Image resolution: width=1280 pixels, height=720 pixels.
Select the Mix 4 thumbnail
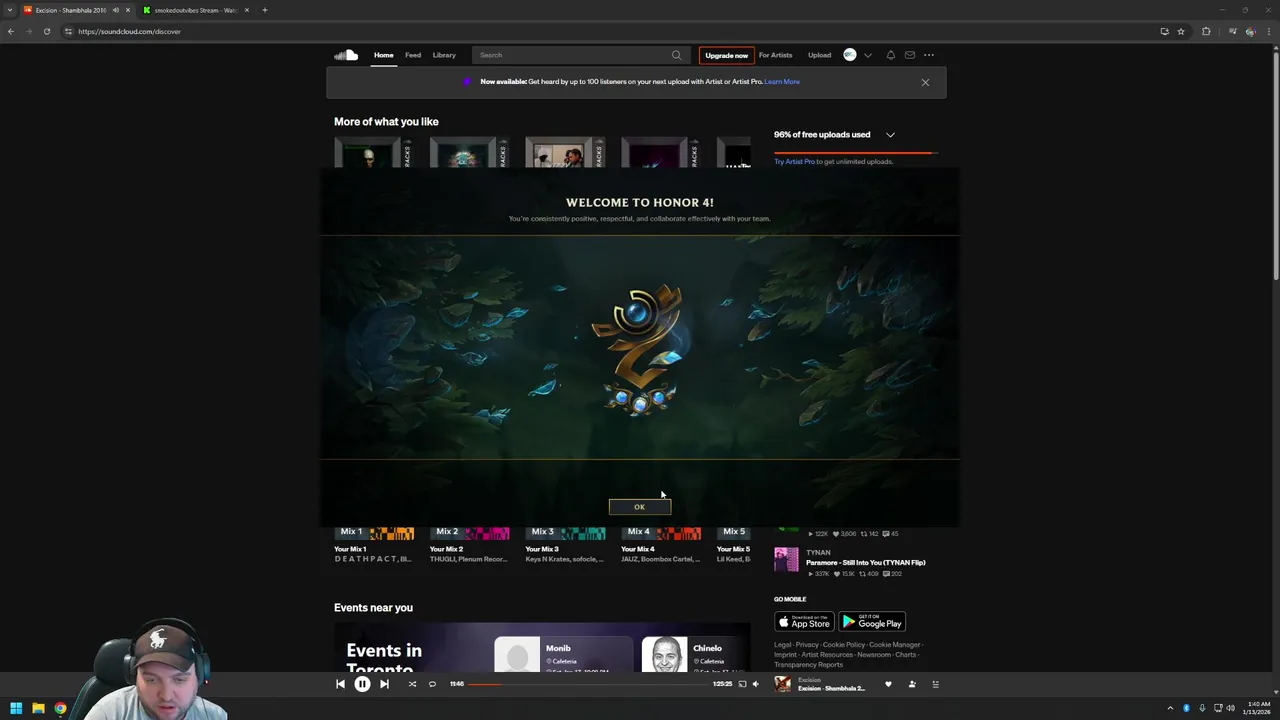[661, 533]
